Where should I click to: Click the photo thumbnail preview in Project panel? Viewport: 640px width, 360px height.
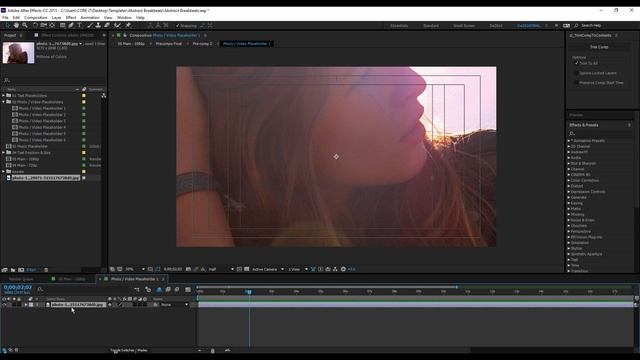click(x=18, y=53)
